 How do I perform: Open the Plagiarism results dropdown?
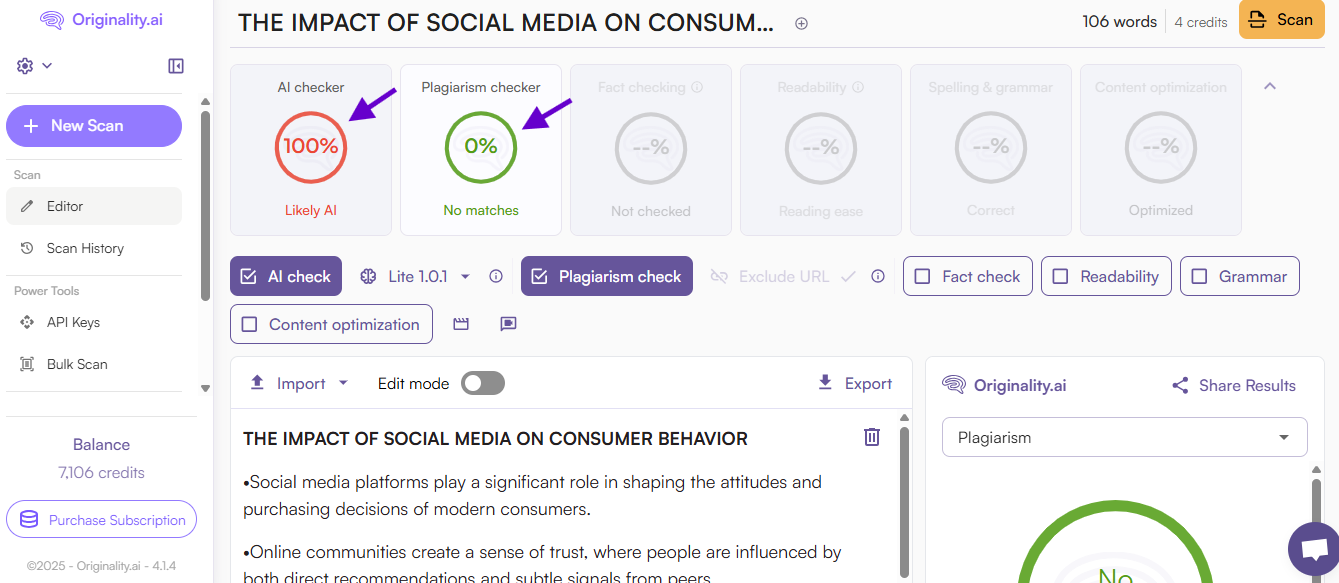point(1125,437)
